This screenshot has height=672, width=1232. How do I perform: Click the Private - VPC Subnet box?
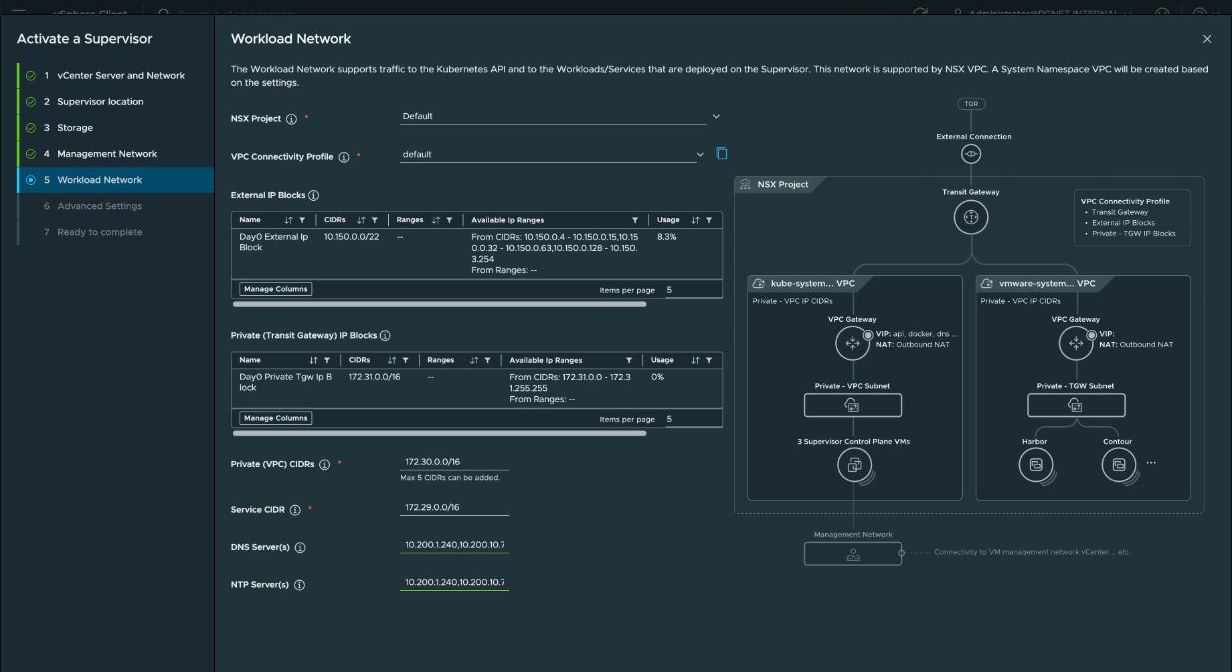point(853,405)
